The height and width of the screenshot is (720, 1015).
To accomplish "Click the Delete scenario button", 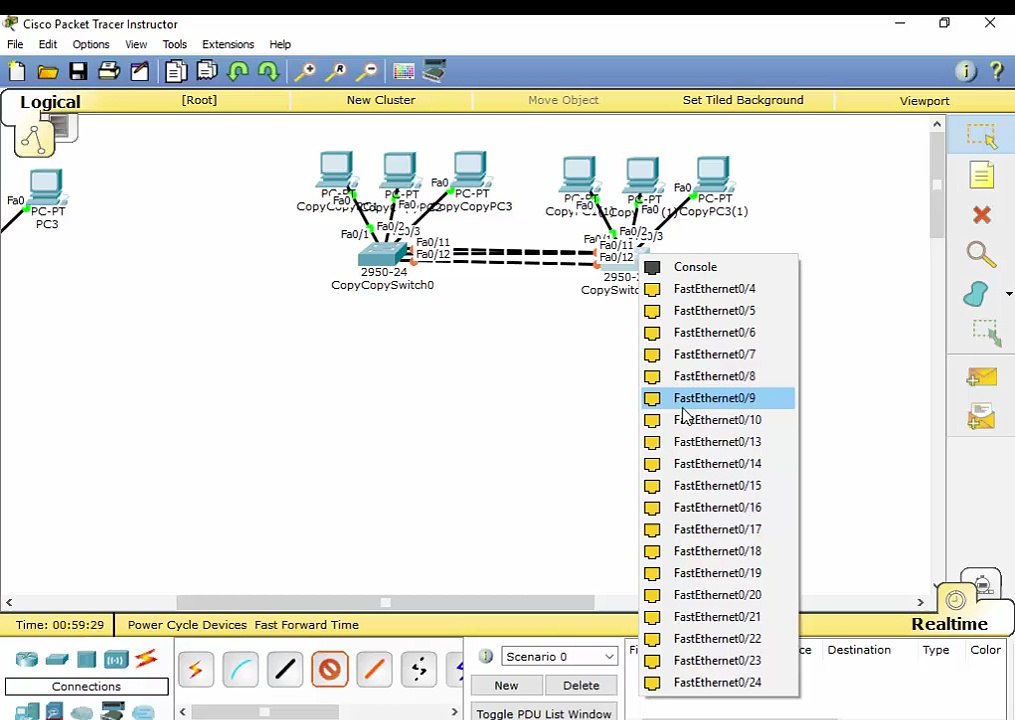I will pos(581,685).
